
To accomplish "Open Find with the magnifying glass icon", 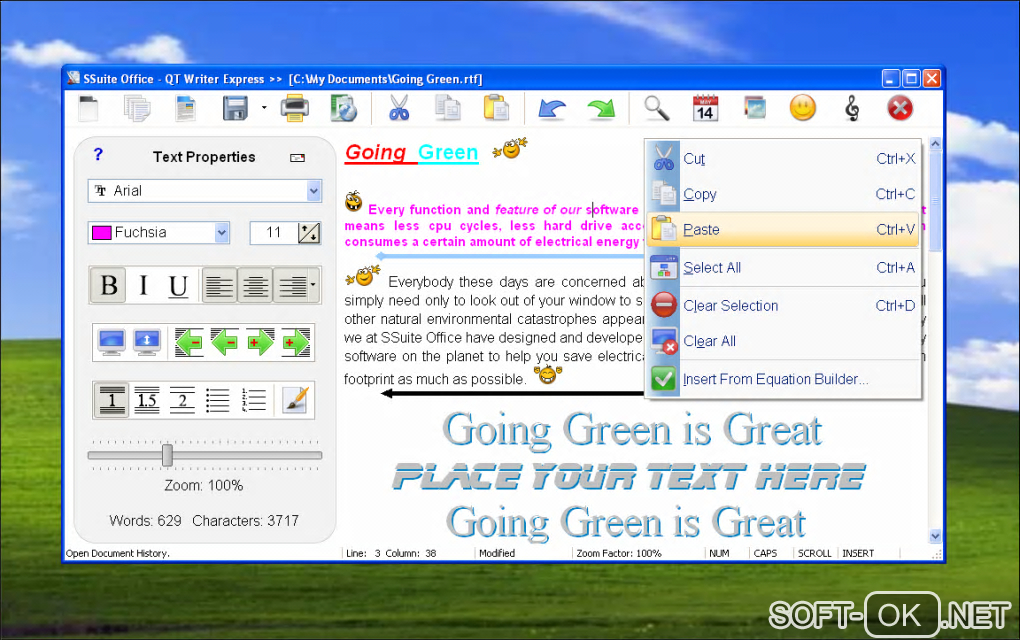I will click(656, 109).
